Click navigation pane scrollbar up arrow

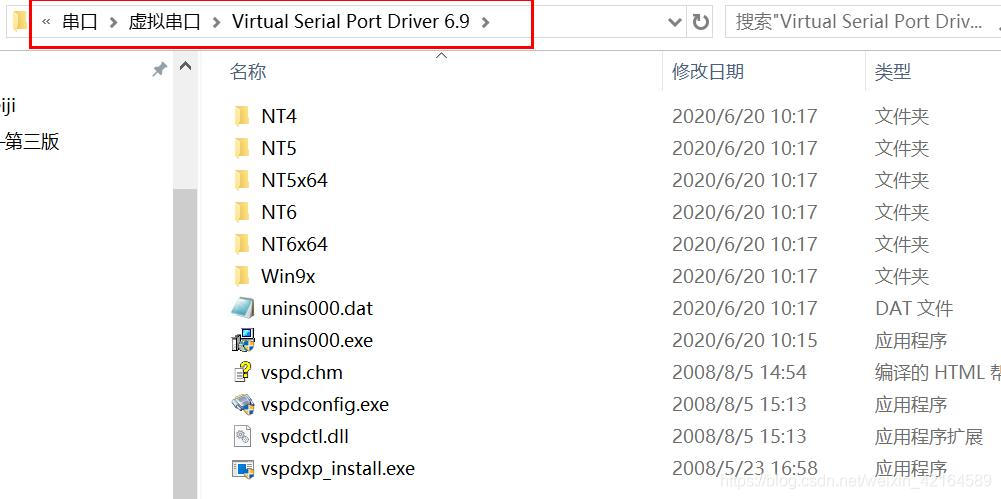point(185,66)
